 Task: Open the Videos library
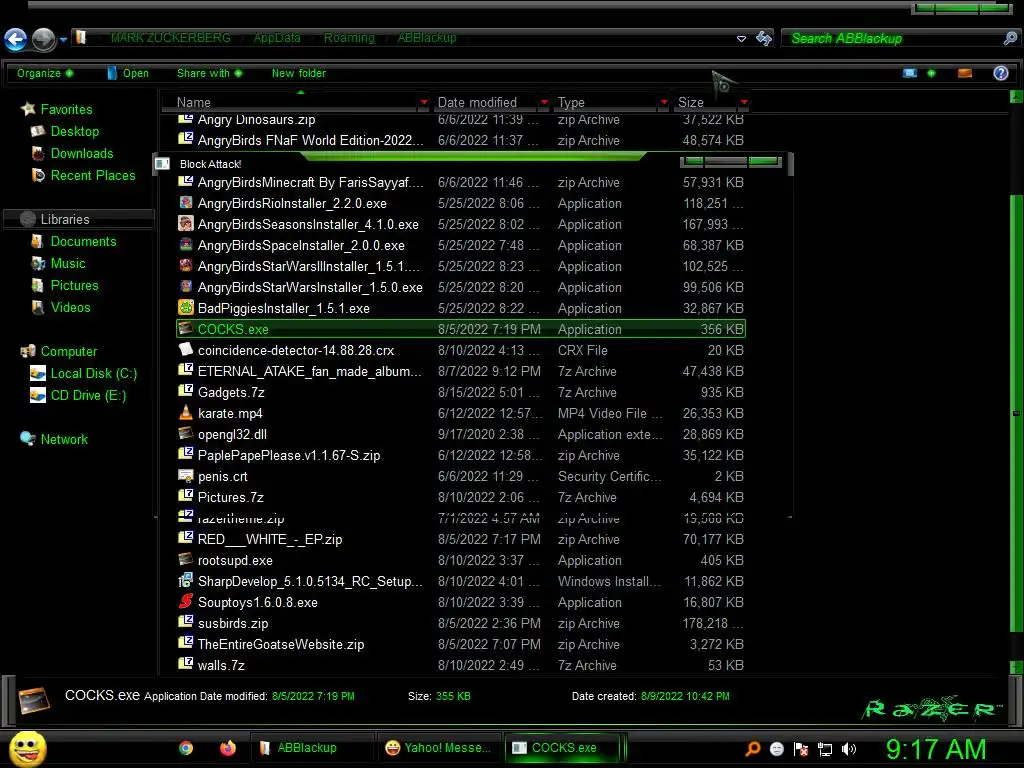(x=61, y=308)
